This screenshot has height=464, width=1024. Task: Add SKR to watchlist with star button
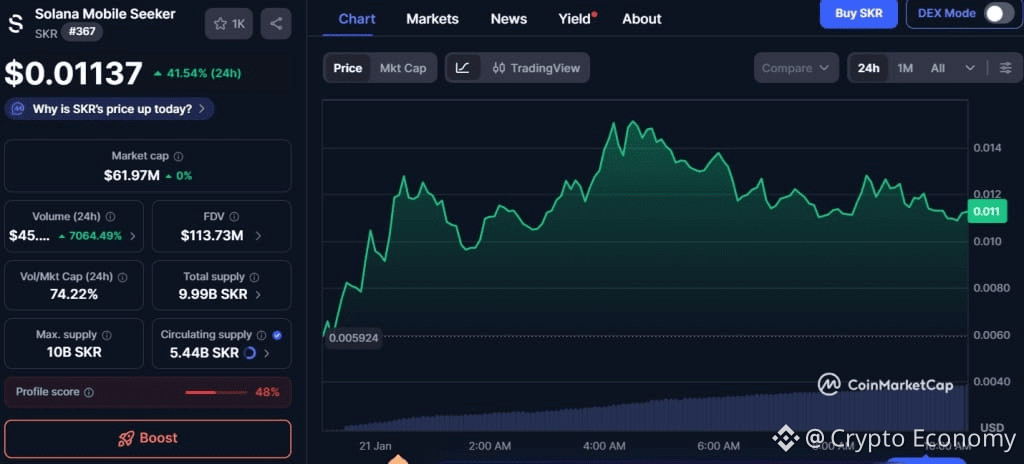pyautogui.click(x=229, y=24)
